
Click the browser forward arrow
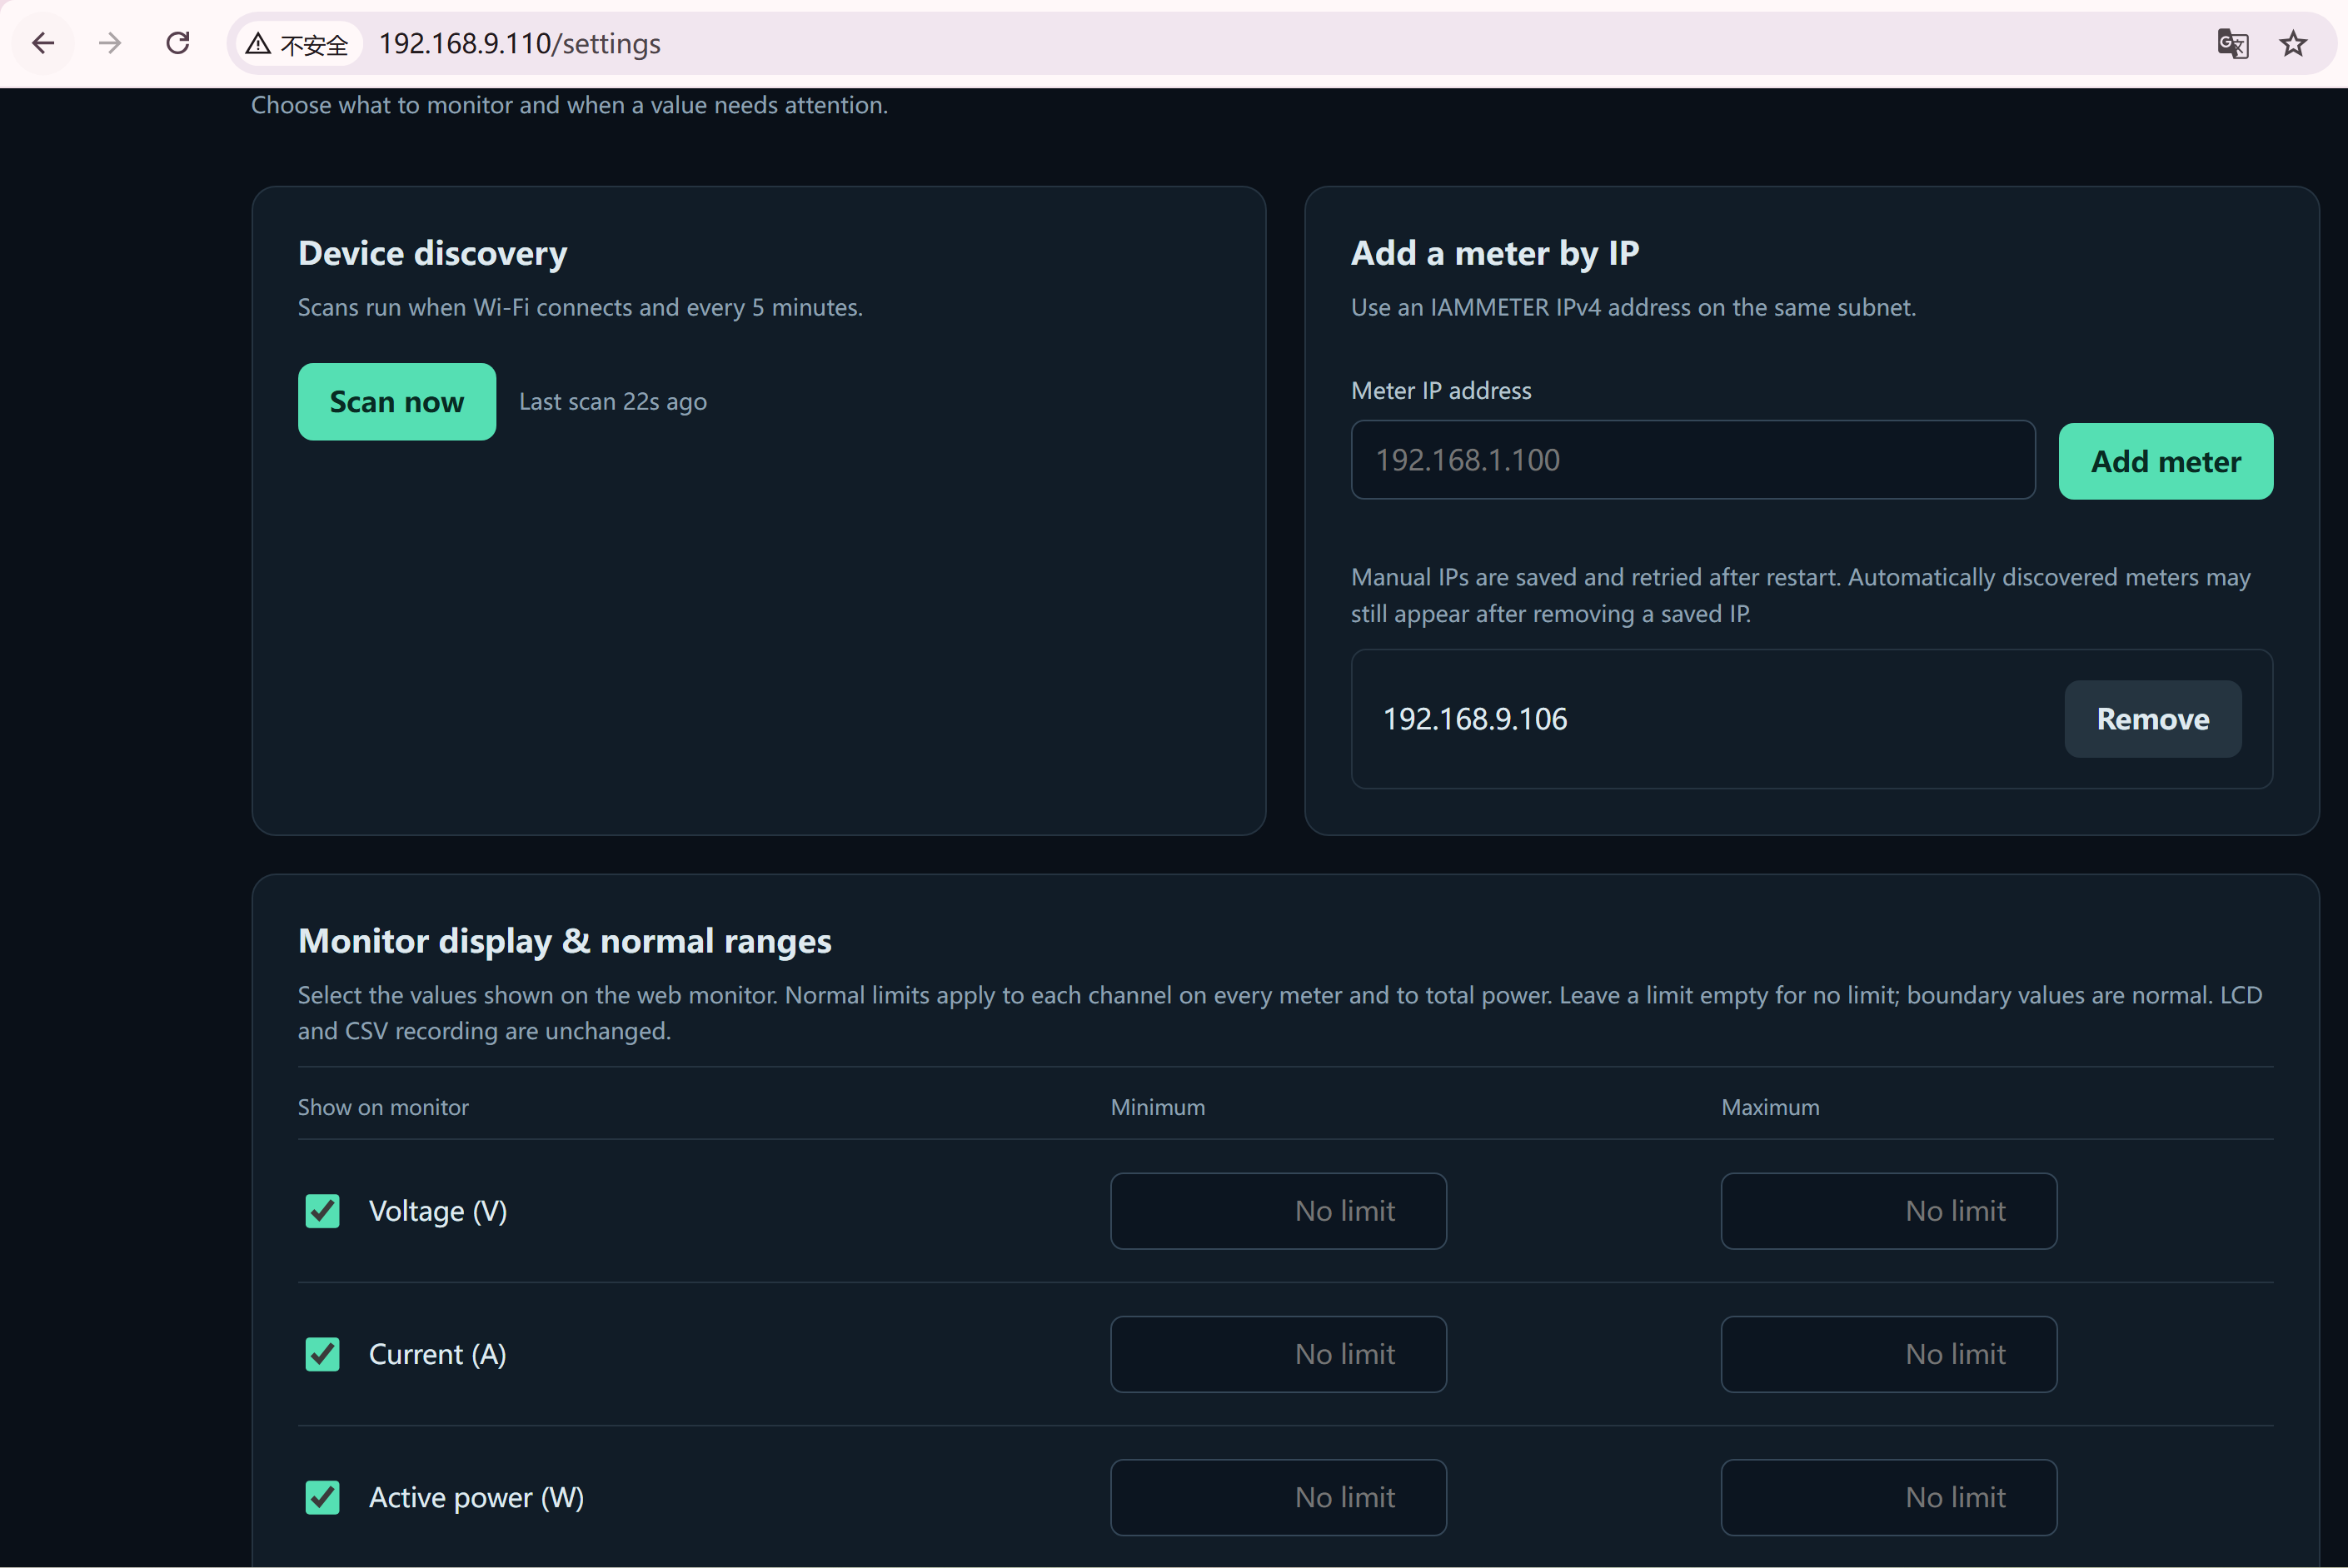pyautogui.click(x=110, y=43)
